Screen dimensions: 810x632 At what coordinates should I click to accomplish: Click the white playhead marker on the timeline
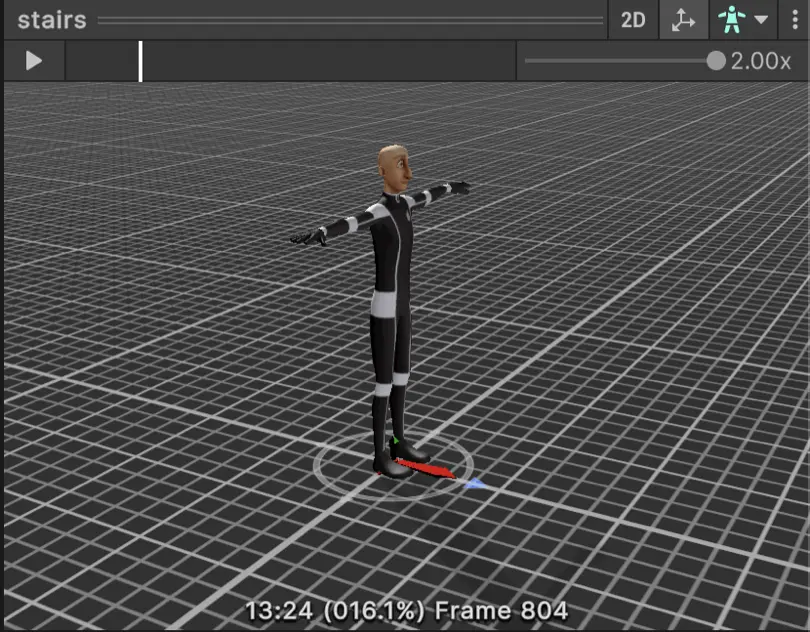pyautogui.click(x=140, y=61)
